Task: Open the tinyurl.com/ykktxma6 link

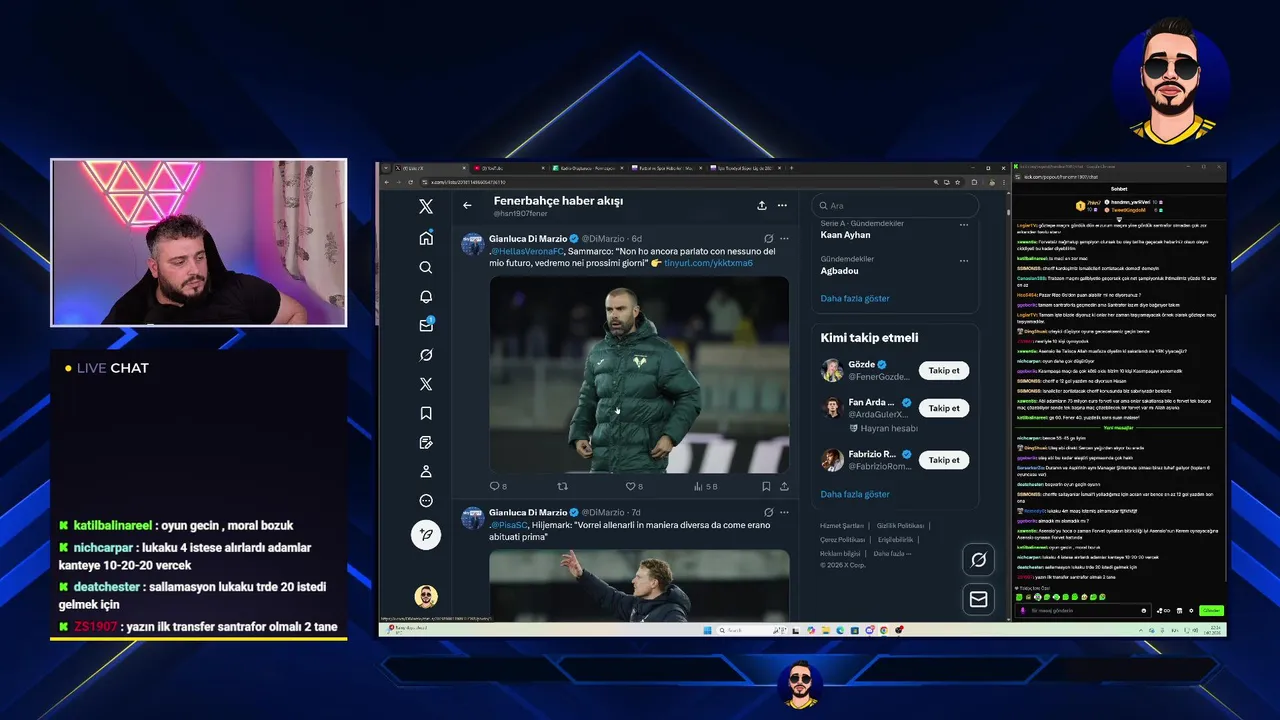Action: [708, 263]
